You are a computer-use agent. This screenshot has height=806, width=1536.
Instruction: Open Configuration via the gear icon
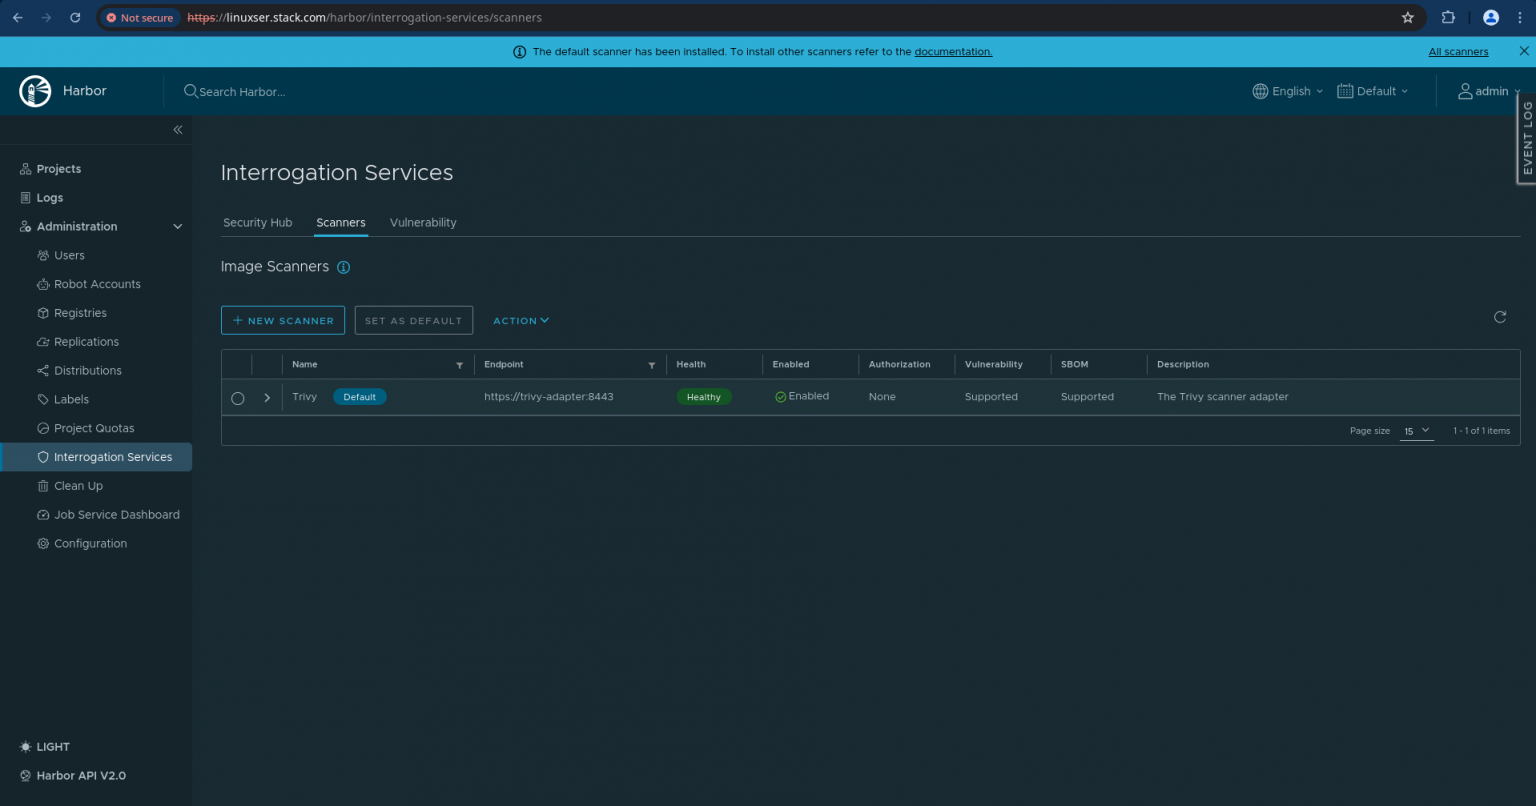41,543
